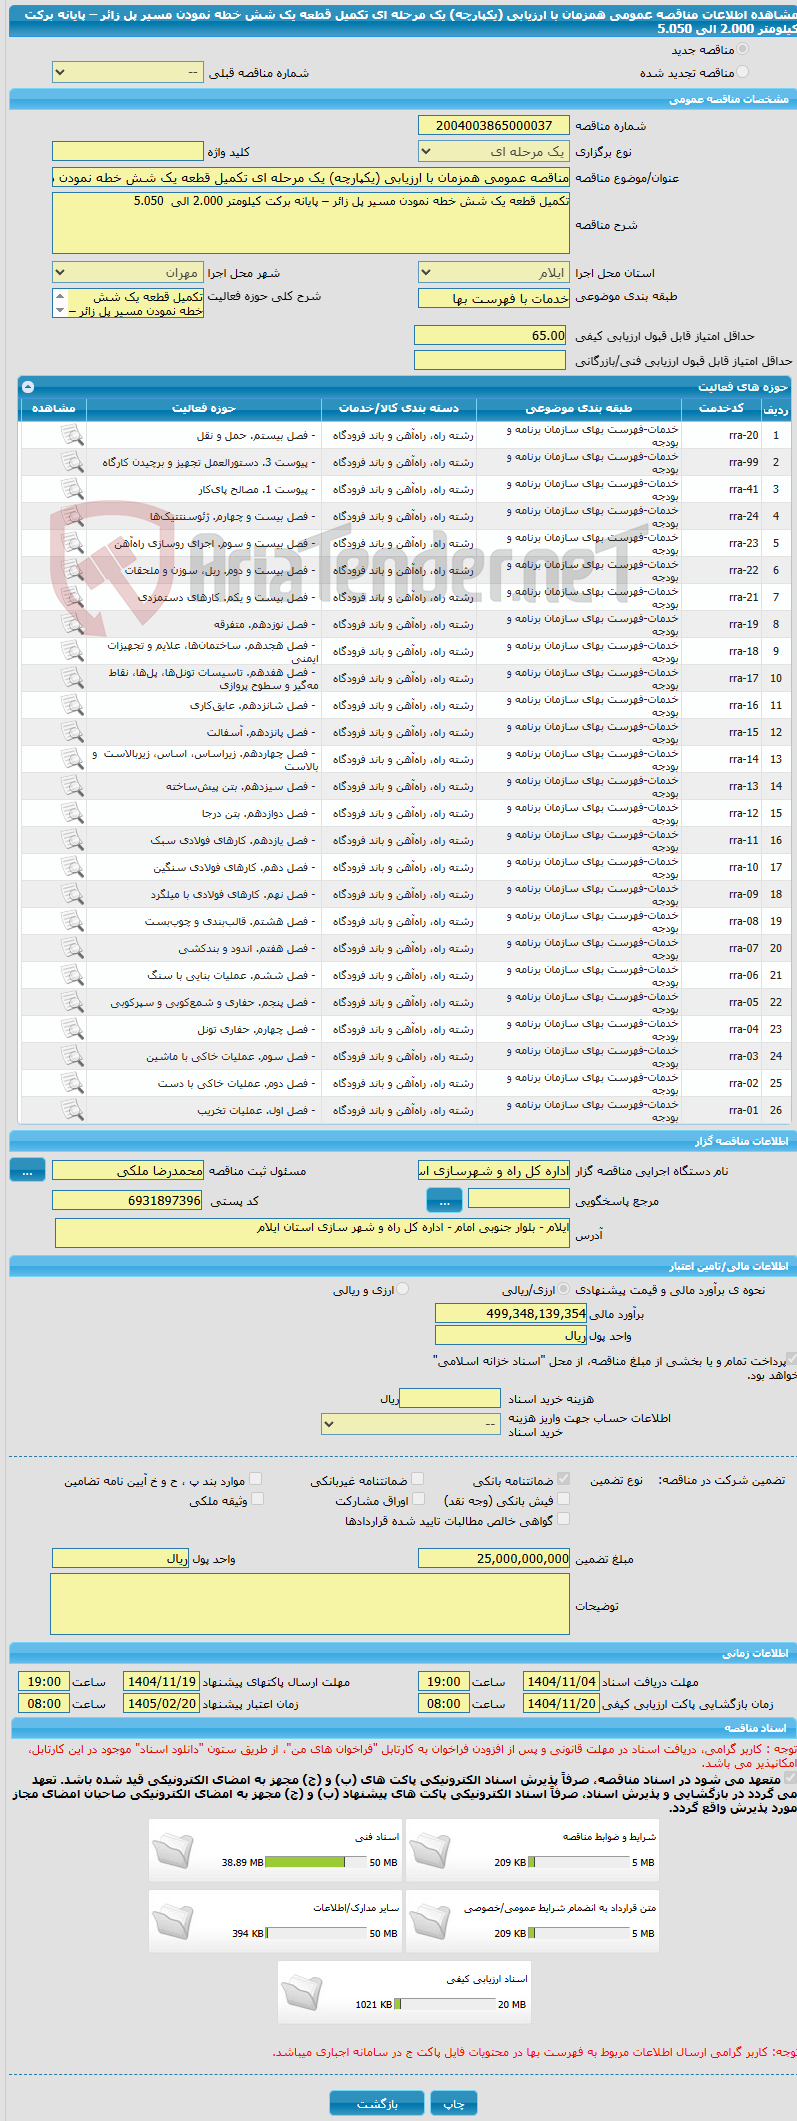Click ellipsis button next to مرجع پاسخگویی
The width and height of the screenshot is (797, 2121).
(444, 1199)
